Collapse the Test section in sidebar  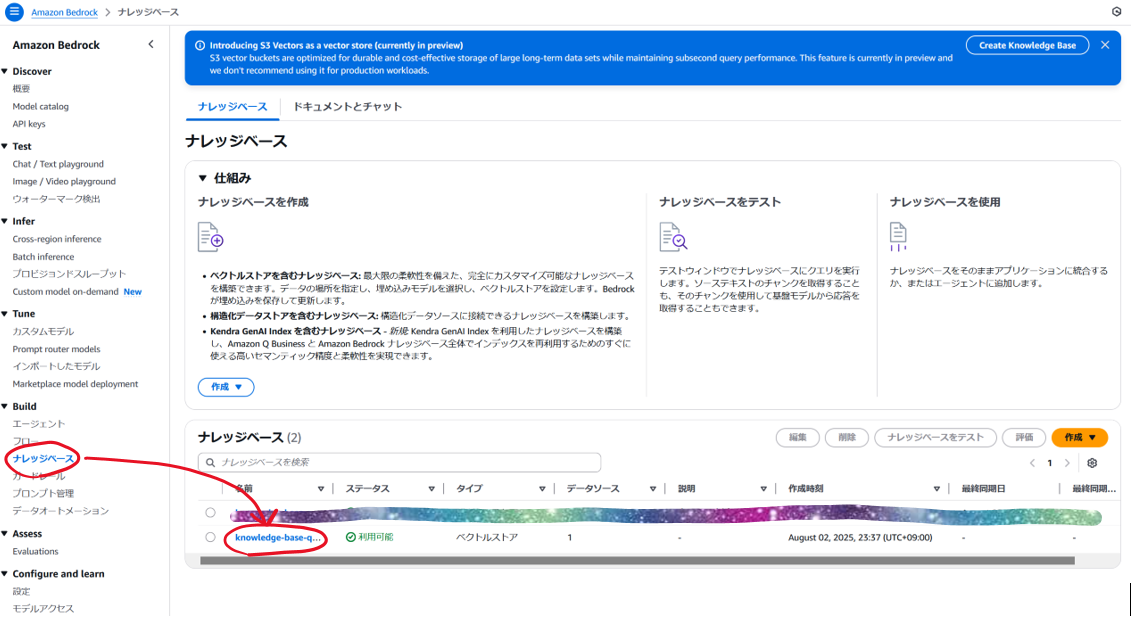pyautogui.click(x=5, y=146)
